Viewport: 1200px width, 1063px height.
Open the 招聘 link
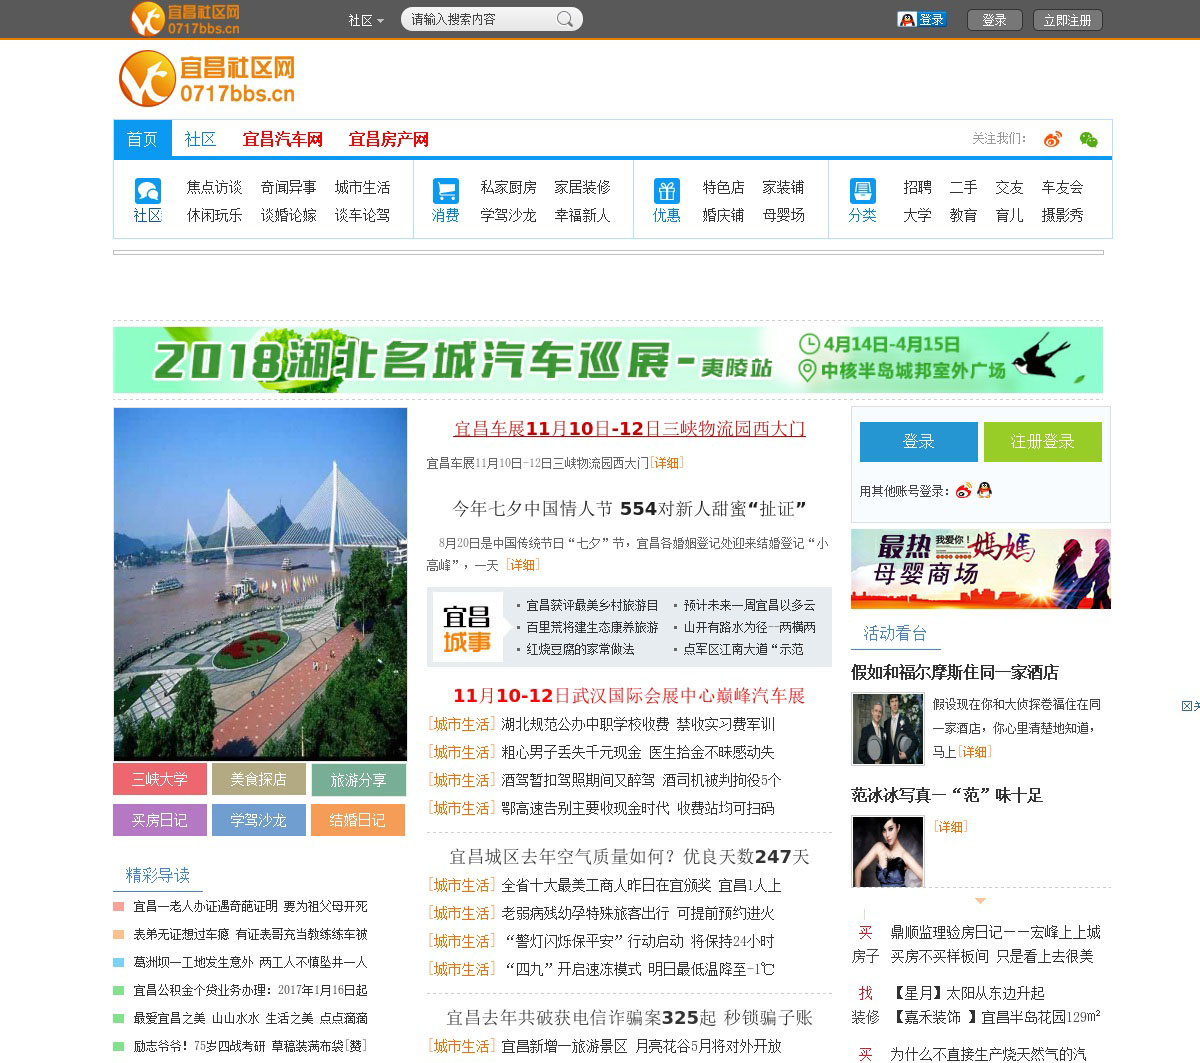(x=917, y=187)
